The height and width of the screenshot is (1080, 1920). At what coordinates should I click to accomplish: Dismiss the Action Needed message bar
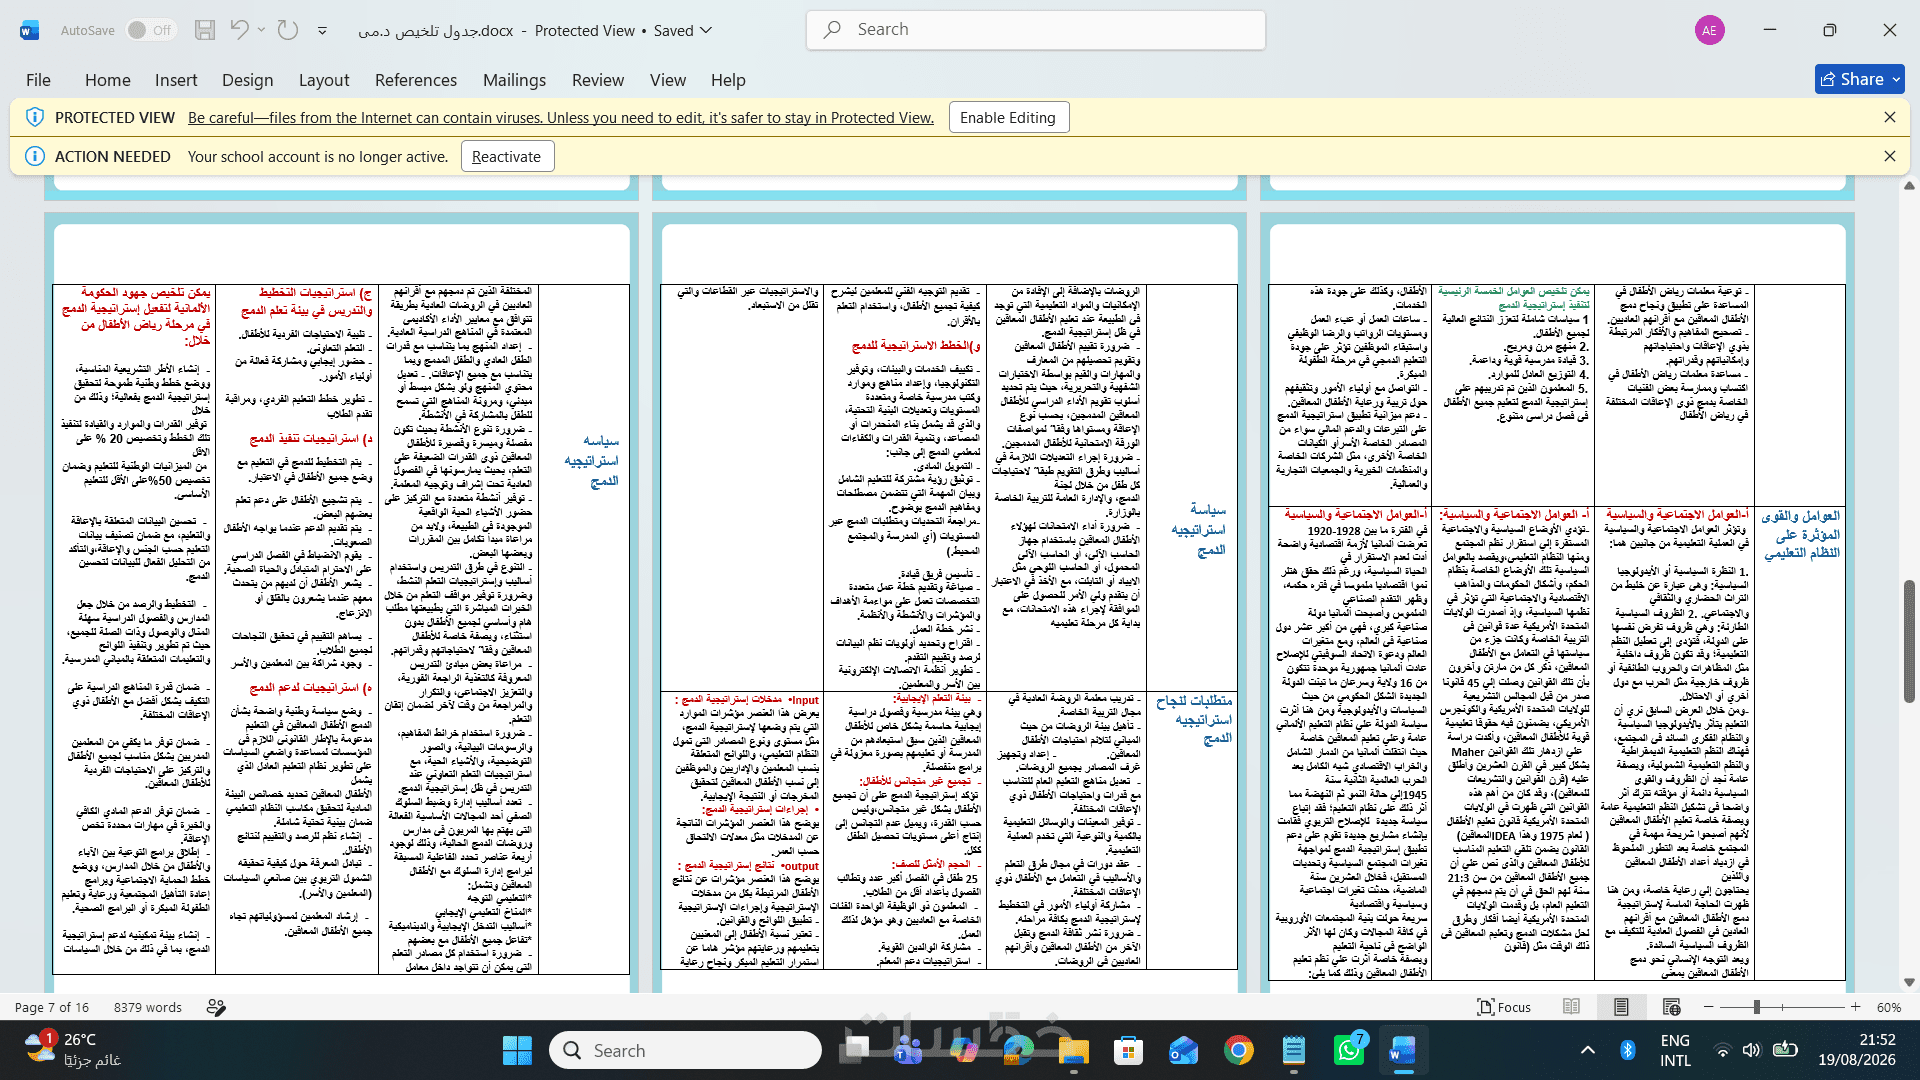(x=1890, y=156)
